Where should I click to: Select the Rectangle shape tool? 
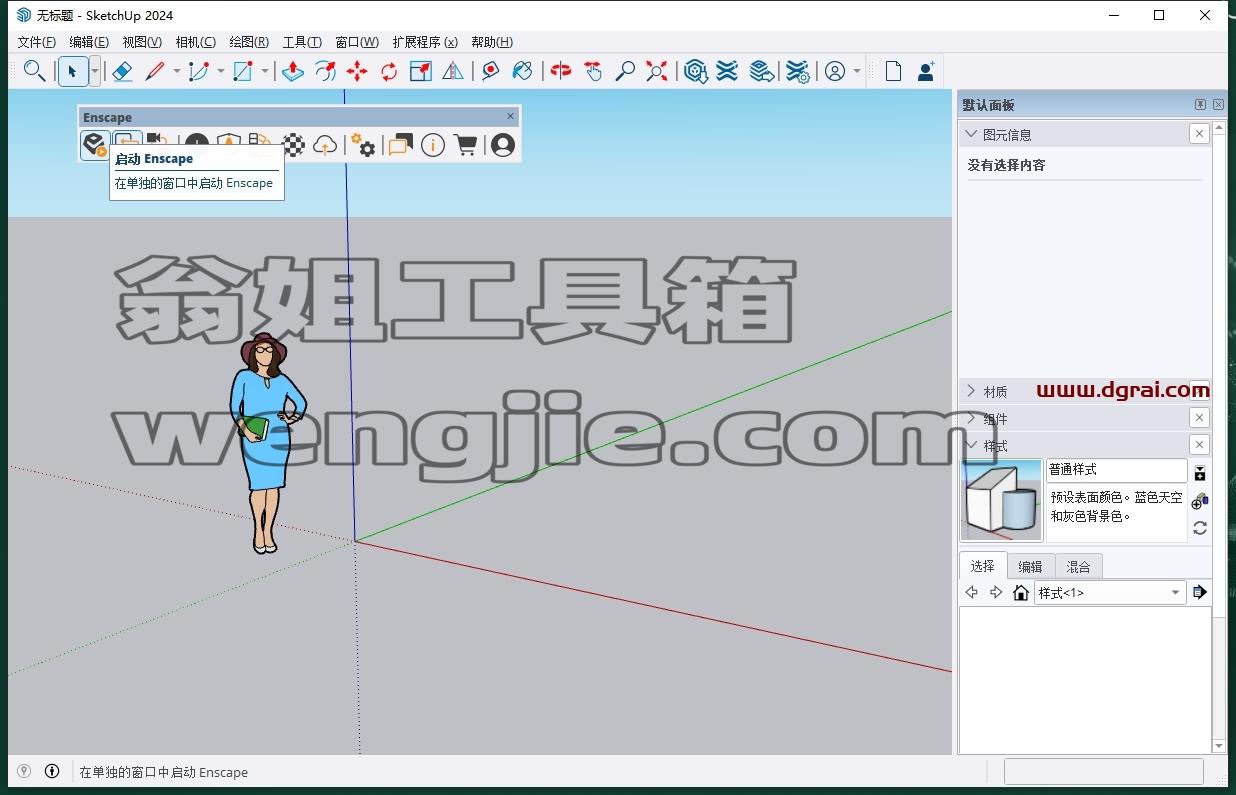click(243, 71)
